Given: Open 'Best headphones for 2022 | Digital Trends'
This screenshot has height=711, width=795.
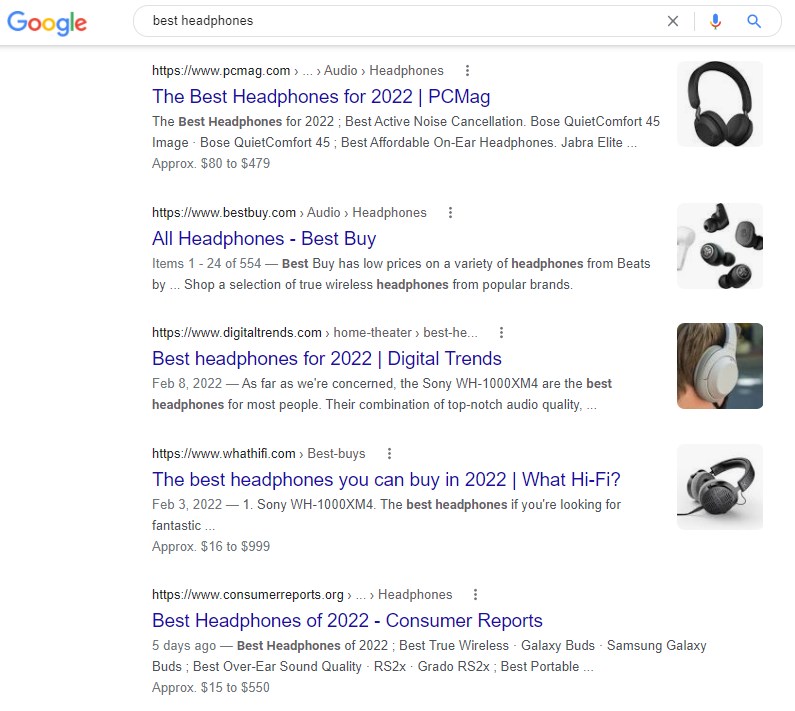Looking at the screenshot, I should pyautogui.click(x=327, y=359).
